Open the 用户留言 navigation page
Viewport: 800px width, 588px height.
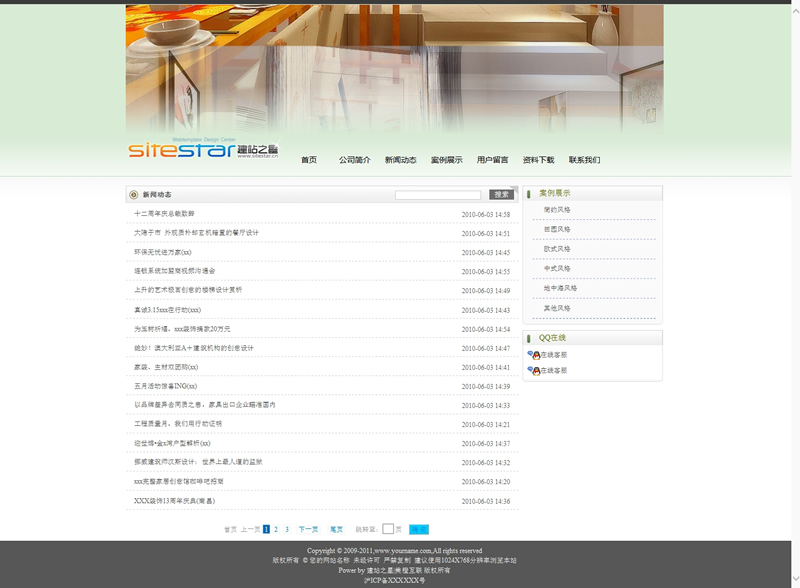492,160
